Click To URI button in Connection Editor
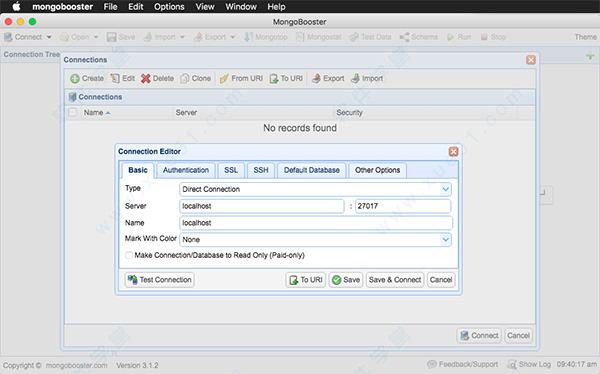 pos(305,280)
